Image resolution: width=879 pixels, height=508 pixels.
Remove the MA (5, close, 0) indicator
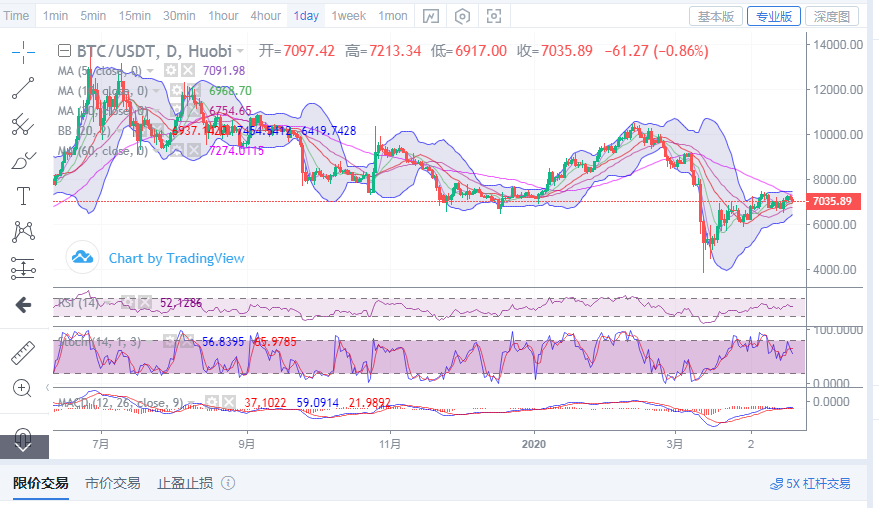pos(188,71)
